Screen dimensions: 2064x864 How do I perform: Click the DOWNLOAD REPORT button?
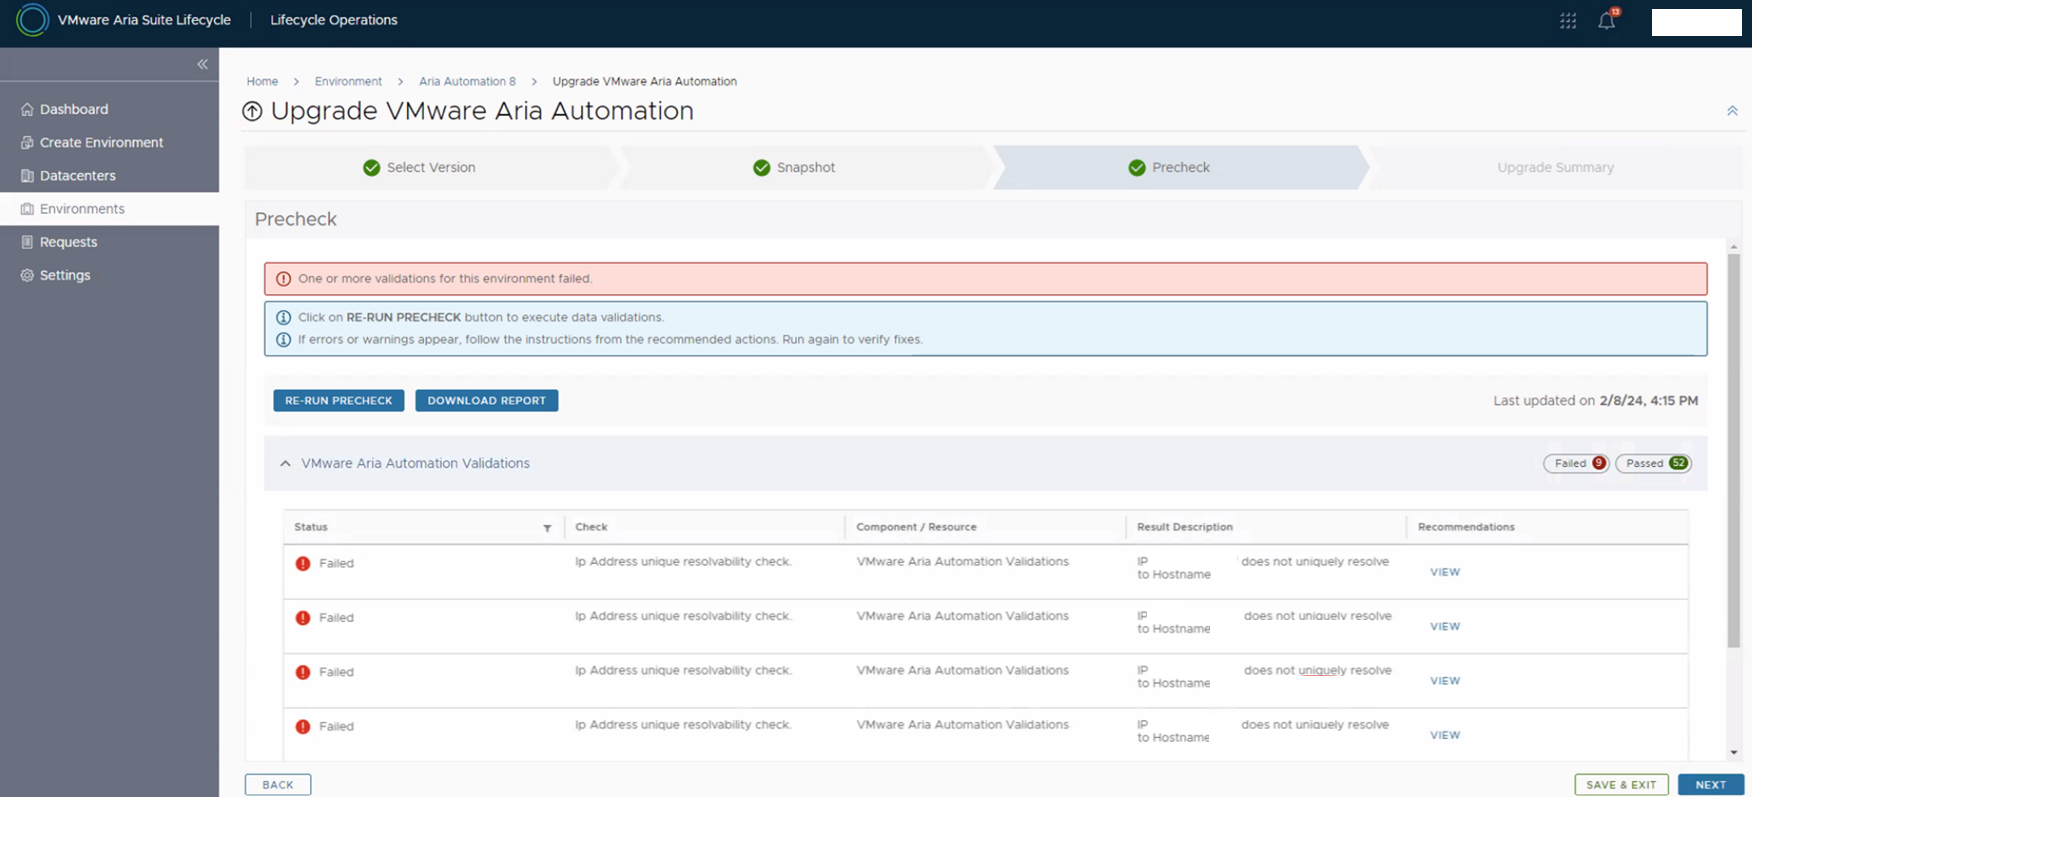point(486,400)
